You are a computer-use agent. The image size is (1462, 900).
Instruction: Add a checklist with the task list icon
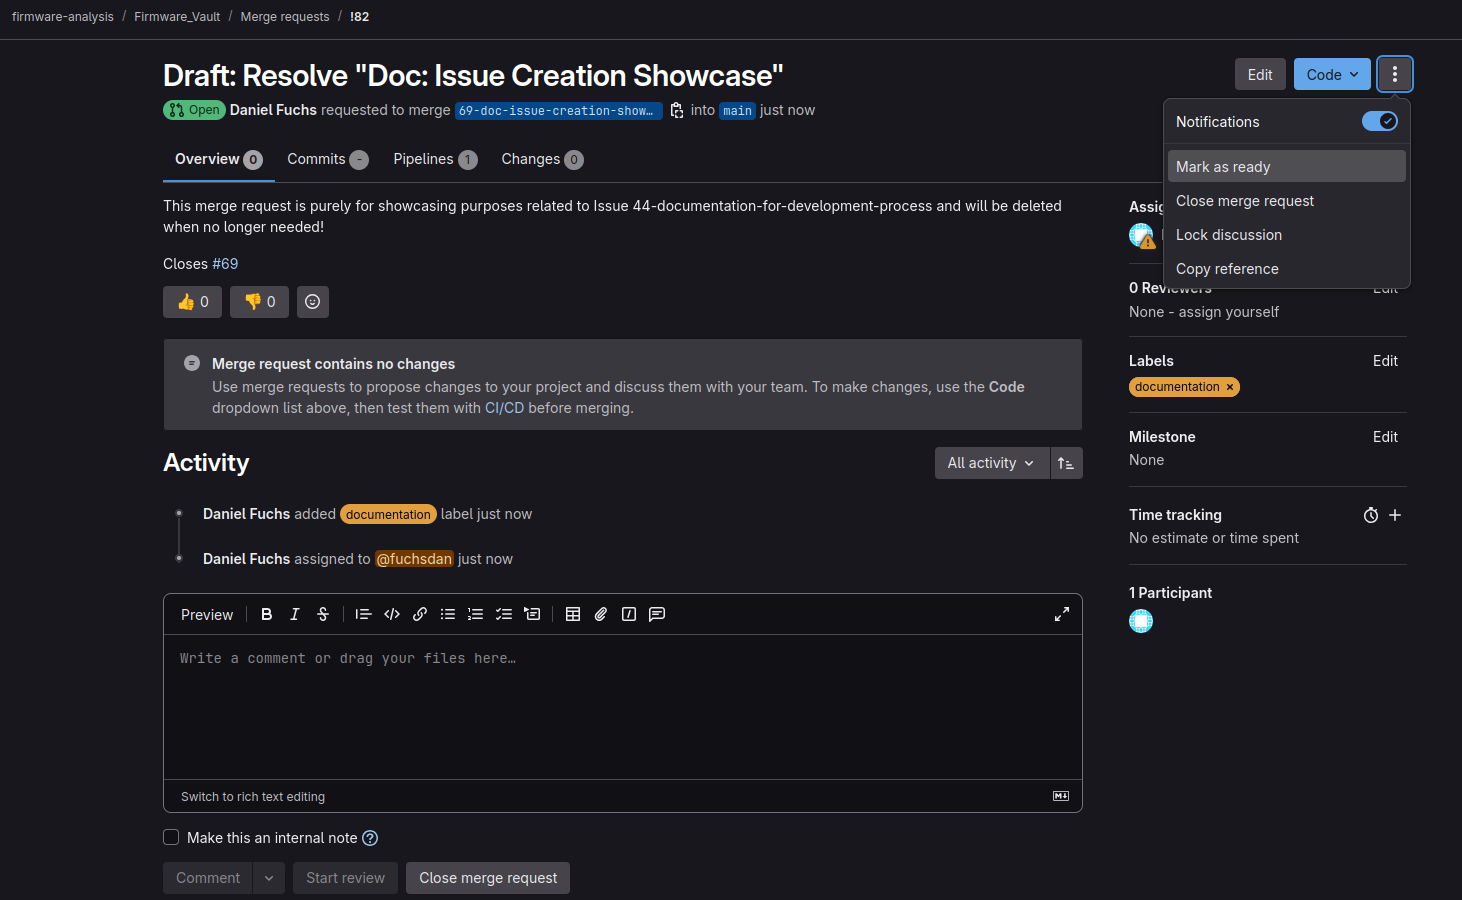tap(504, 614)
